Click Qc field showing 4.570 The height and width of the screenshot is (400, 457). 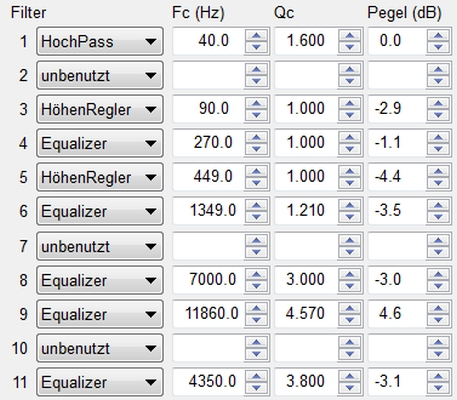306,314
